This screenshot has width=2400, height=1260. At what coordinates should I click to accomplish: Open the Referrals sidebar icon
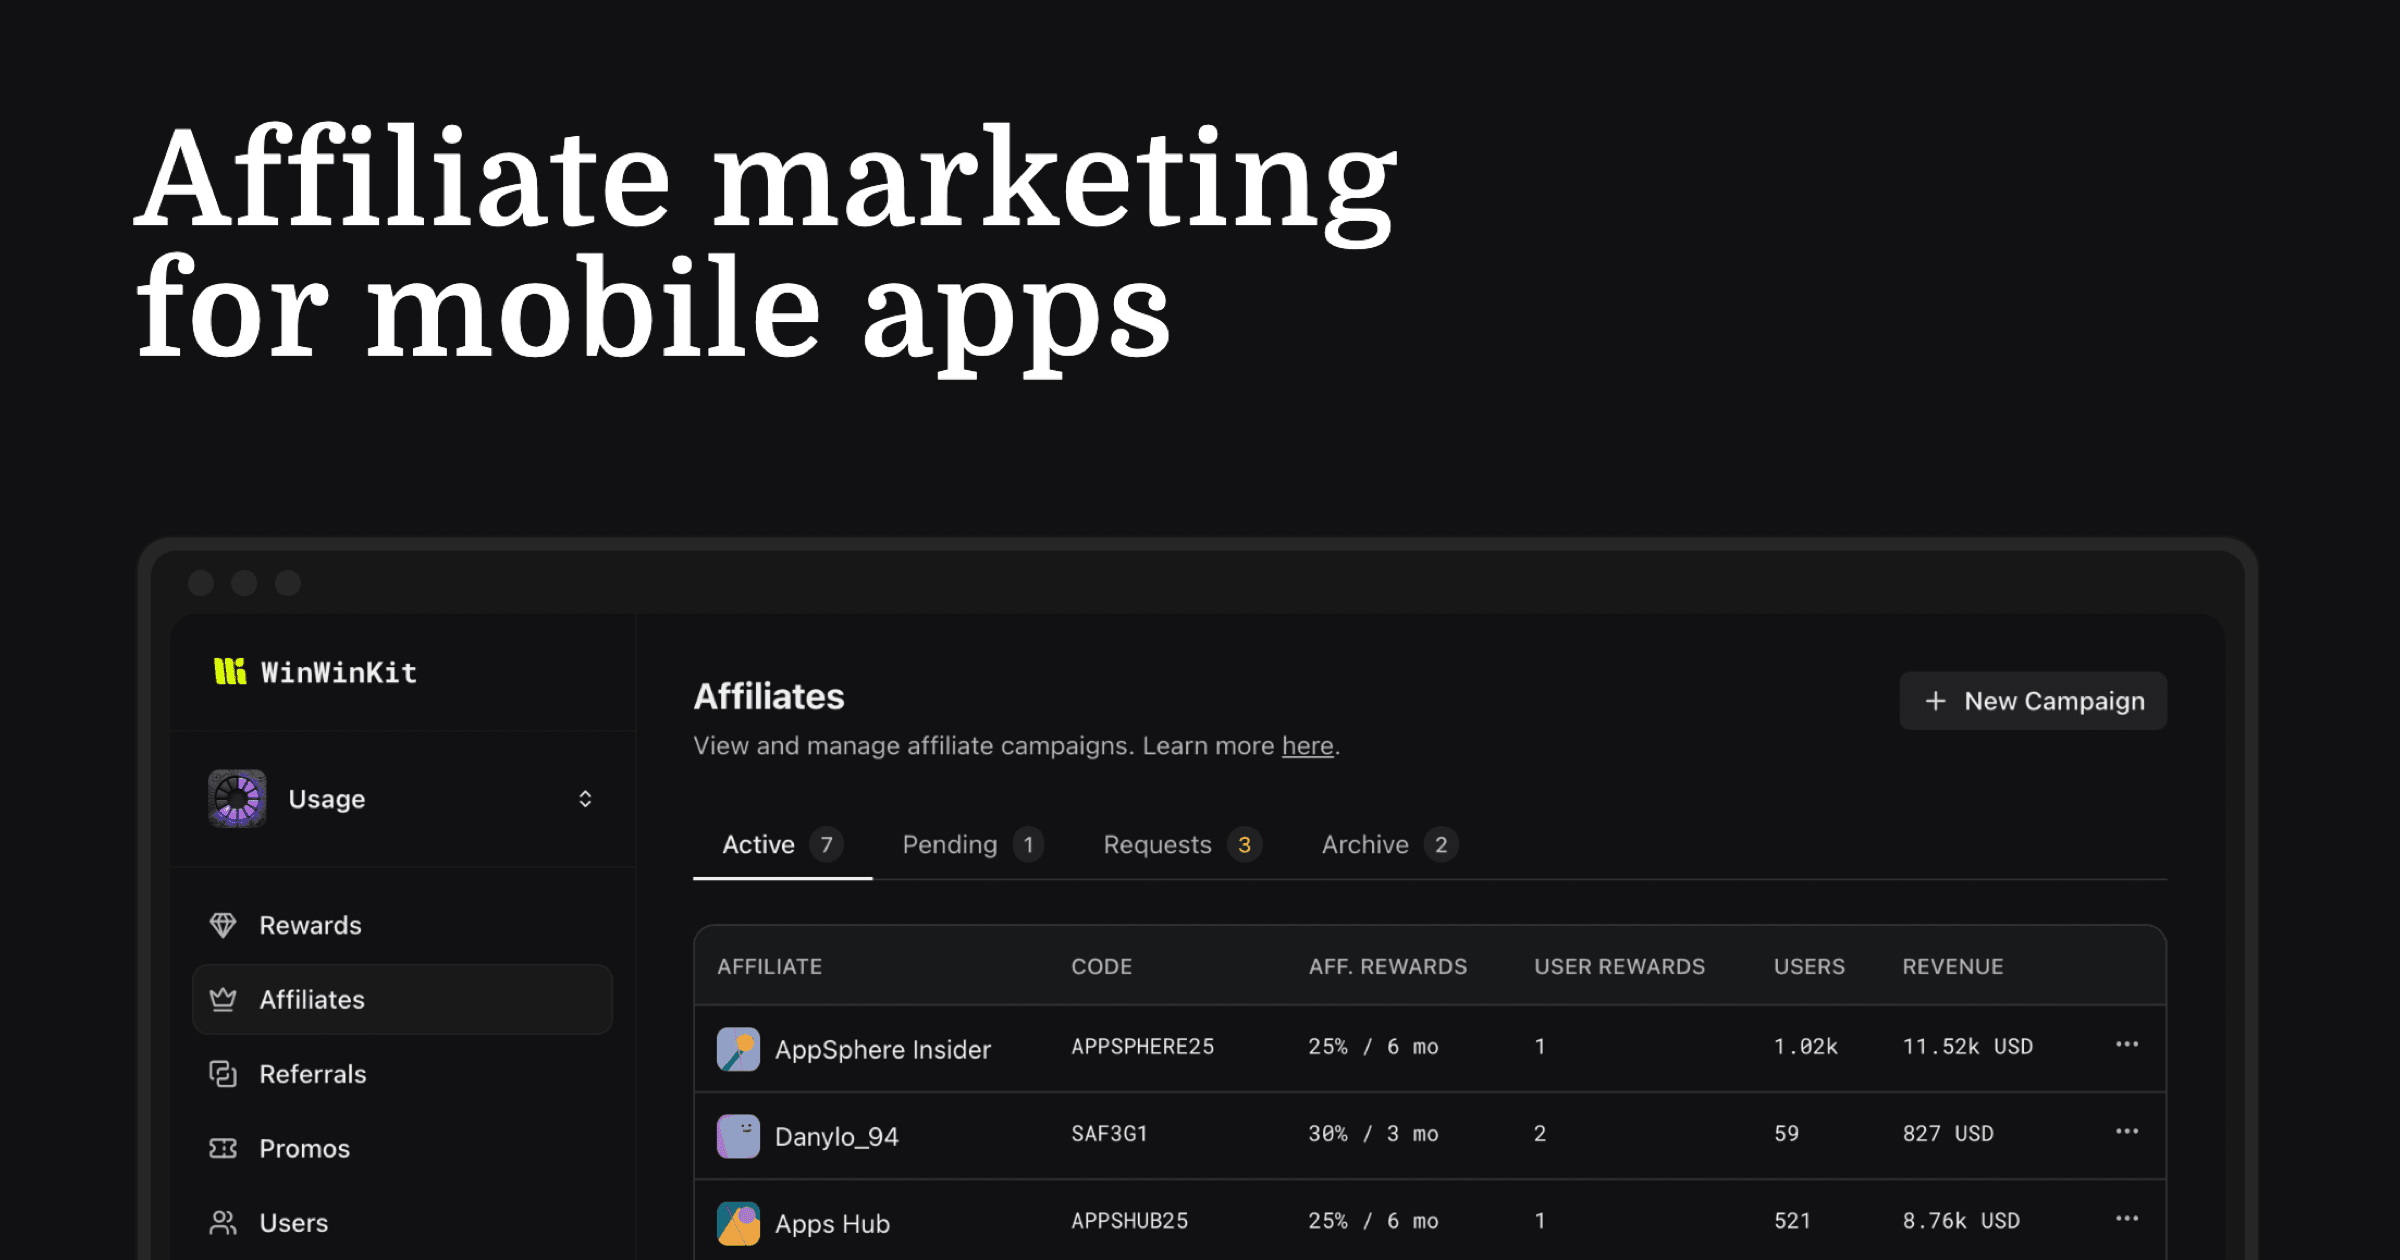click(223, 1074)
